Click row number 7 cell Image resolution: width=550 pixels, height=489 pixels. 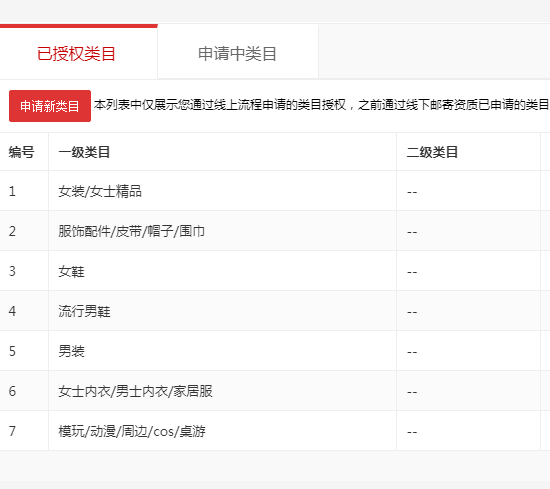tap(24, 431)
